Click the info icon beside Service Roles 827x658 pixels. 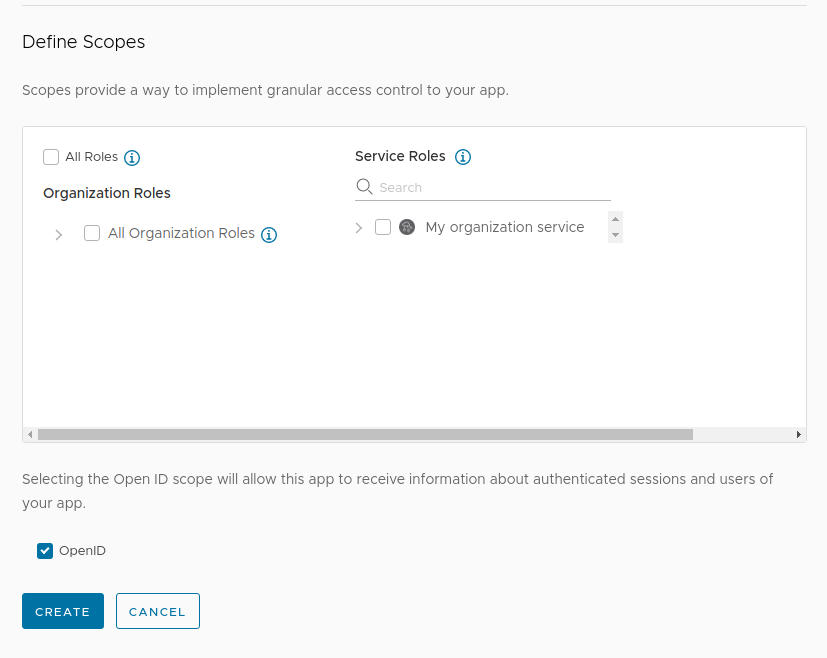coord(462,156)
